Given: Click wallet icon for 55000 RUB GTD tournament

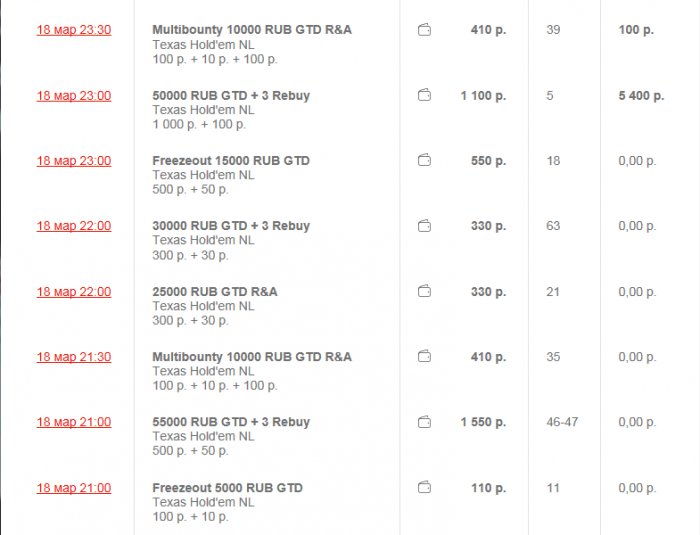Looking at the screenshot, I should [x=424, y=422].
